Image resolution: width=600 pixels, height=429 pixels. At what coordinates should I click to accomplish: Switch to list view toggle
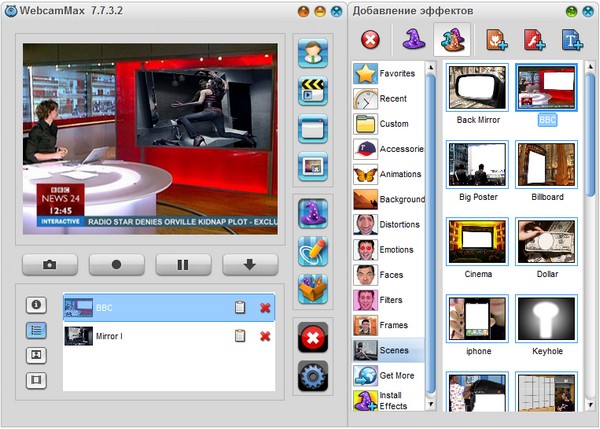tap(36, 329)
